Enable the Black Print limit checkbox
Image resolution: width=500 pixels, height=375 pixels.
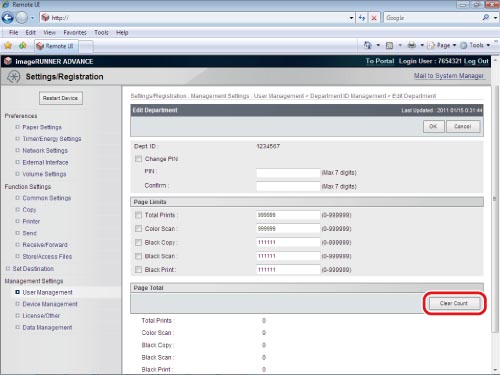(x=138, y=270)
